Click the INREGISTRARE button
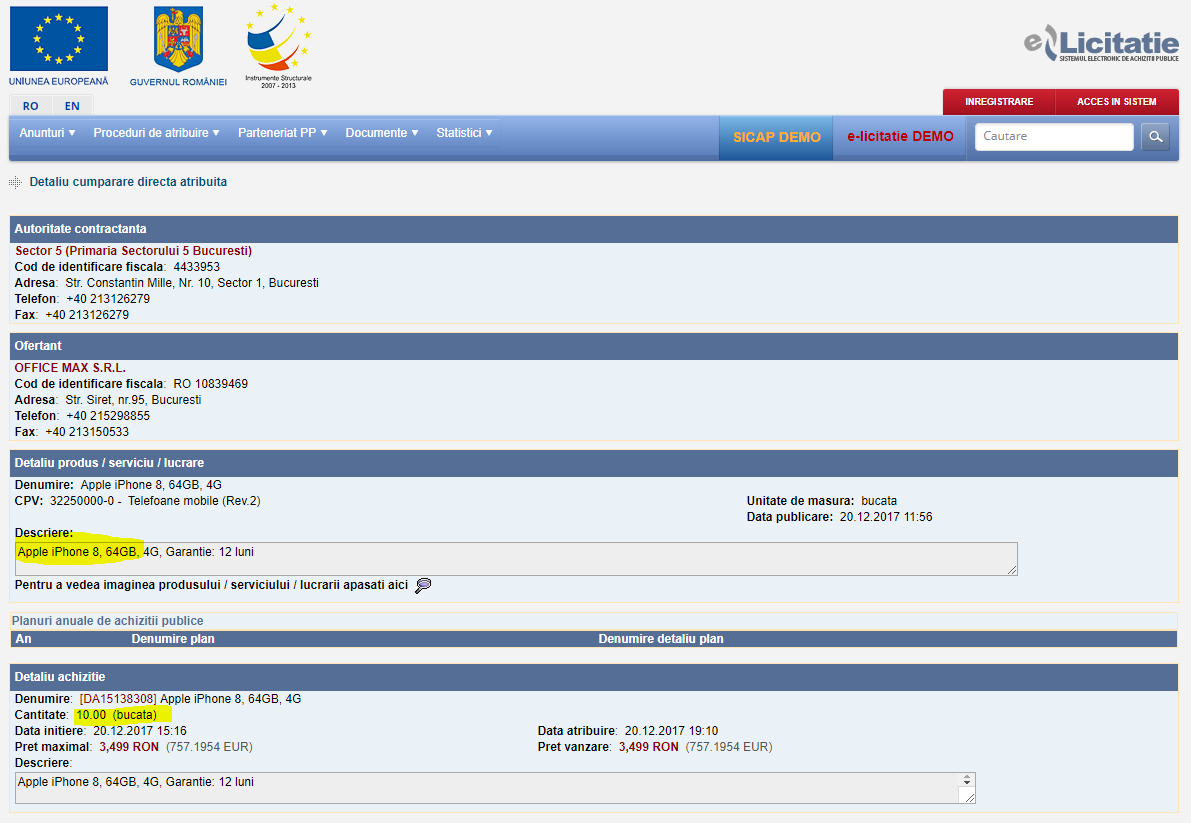This screenshot has height=823, width=1191. tap(999, 102)
